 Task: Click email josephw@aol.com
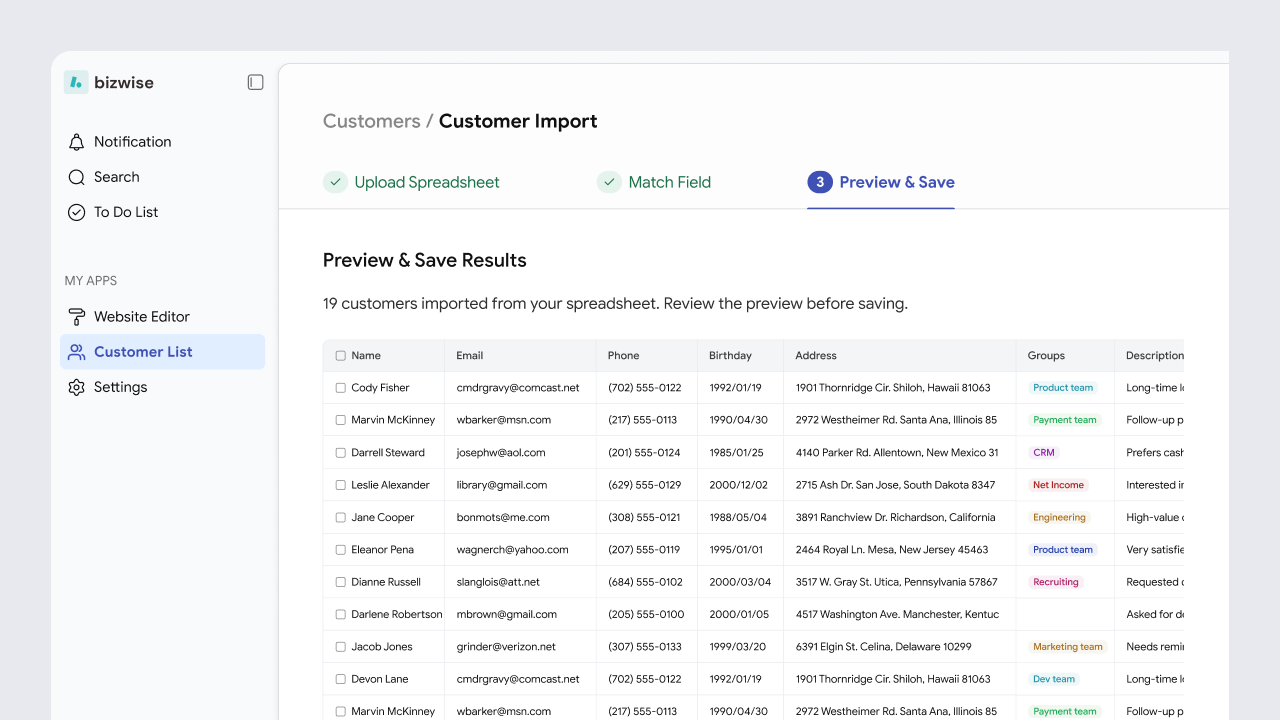click(501, 453)
